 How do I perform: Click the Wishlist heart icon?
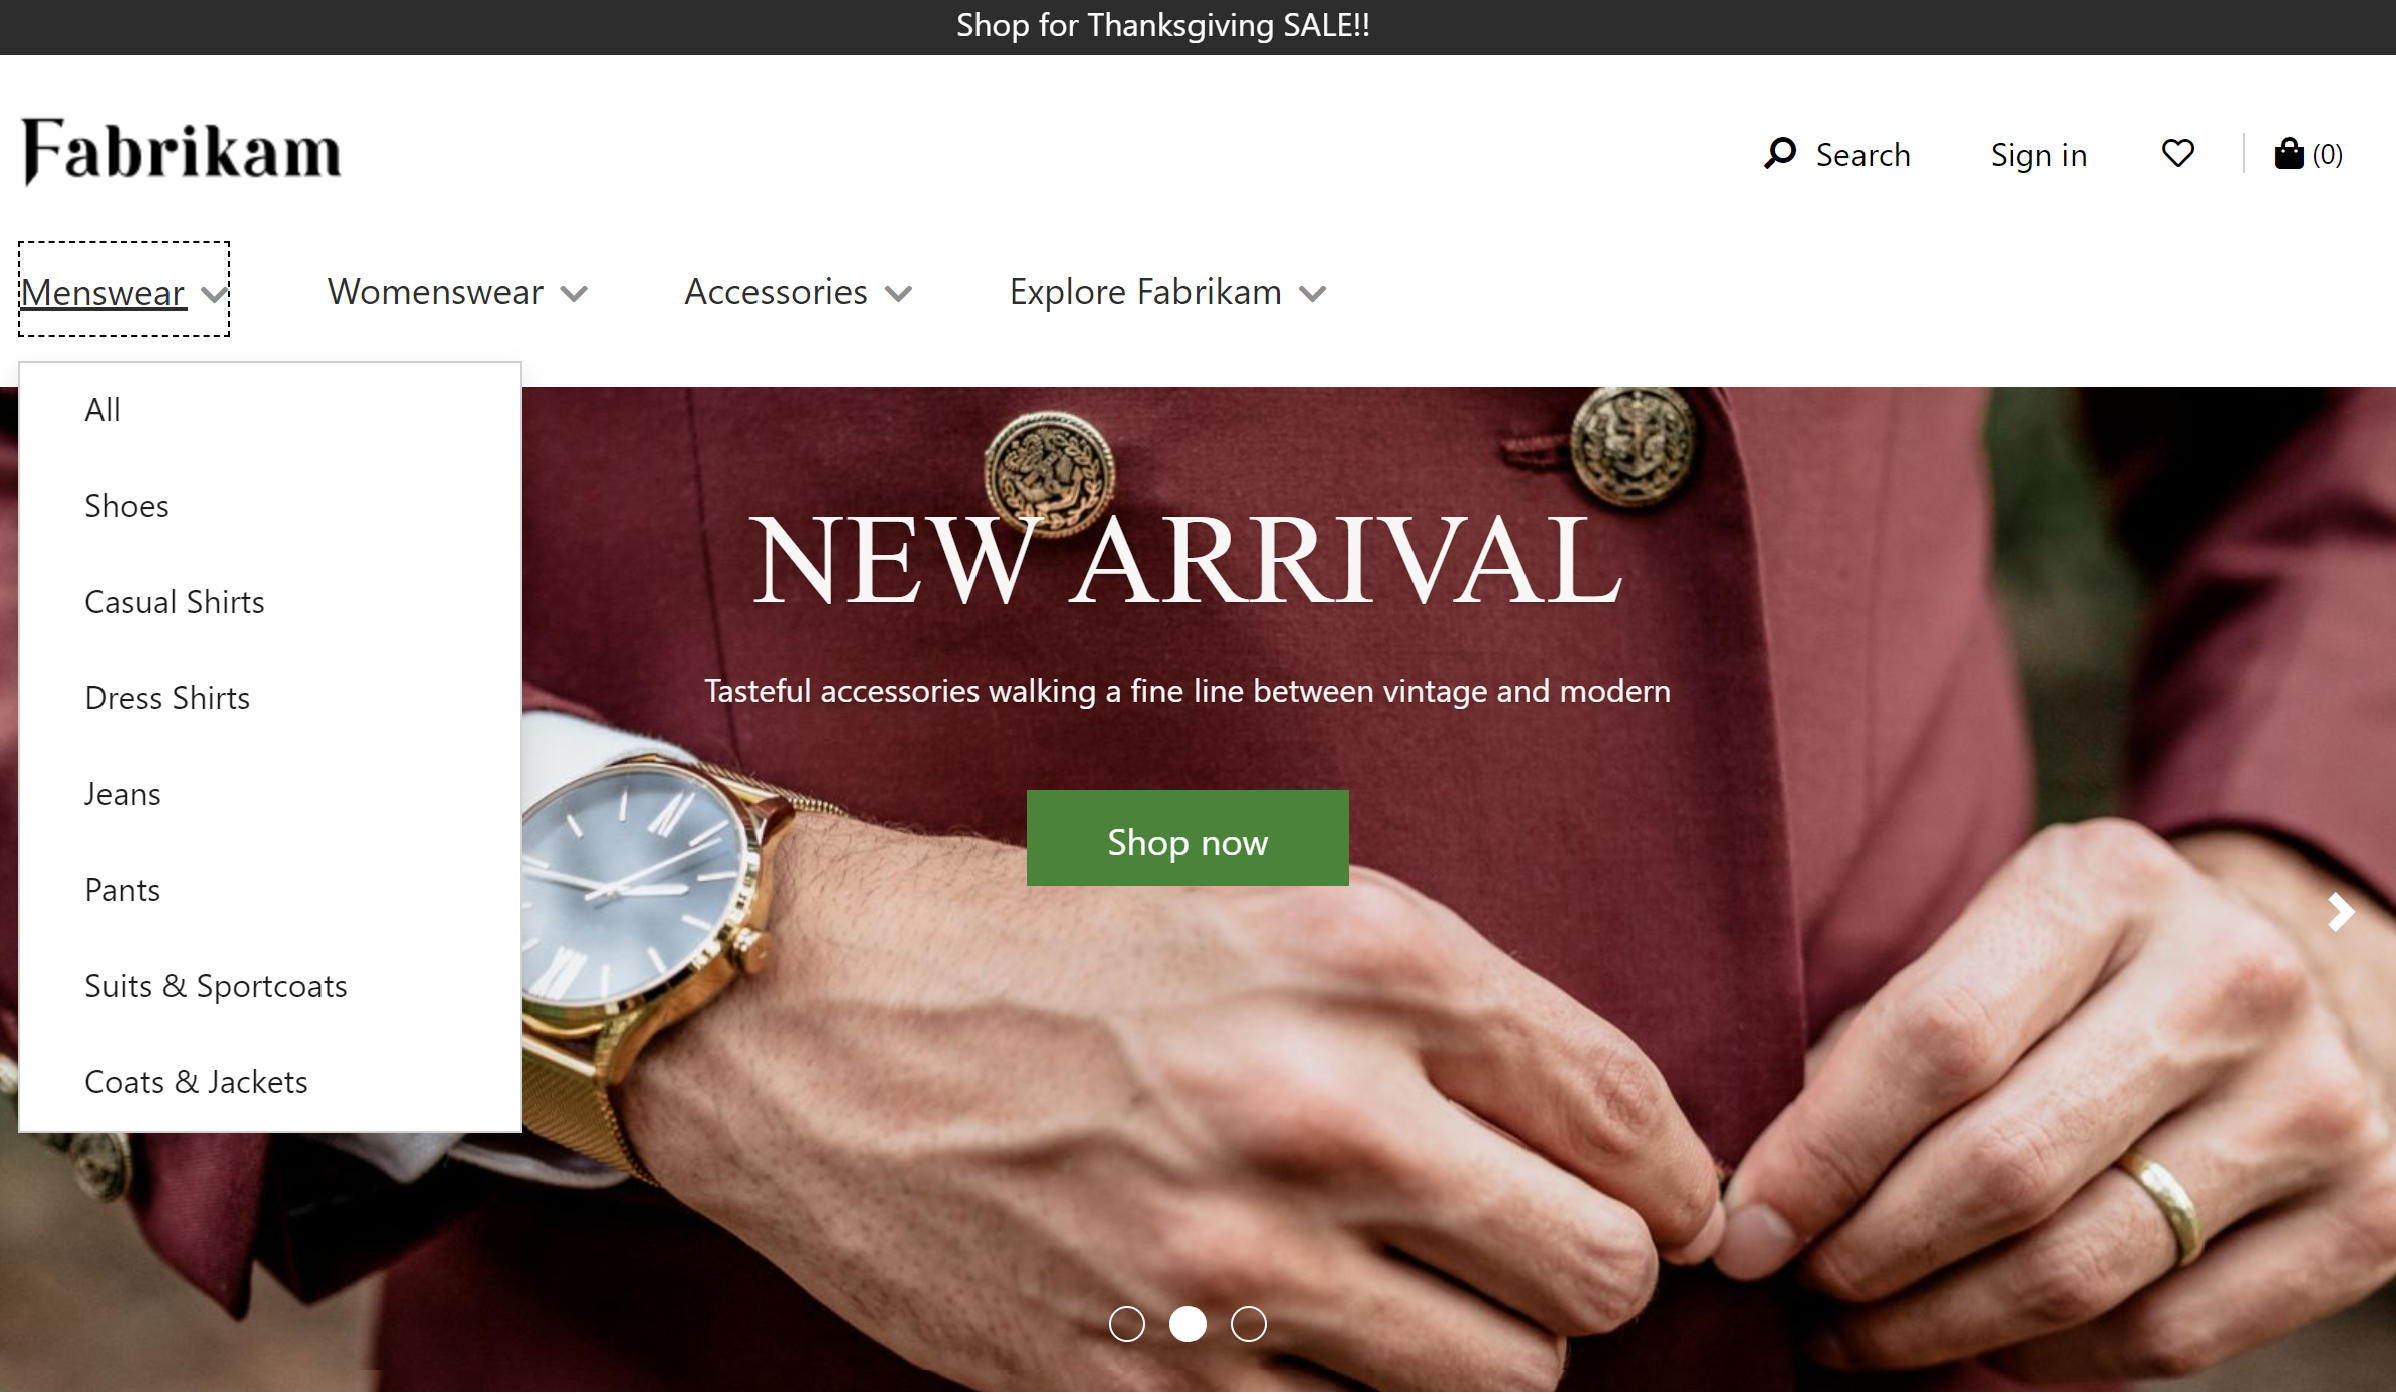click(2179, 153)
